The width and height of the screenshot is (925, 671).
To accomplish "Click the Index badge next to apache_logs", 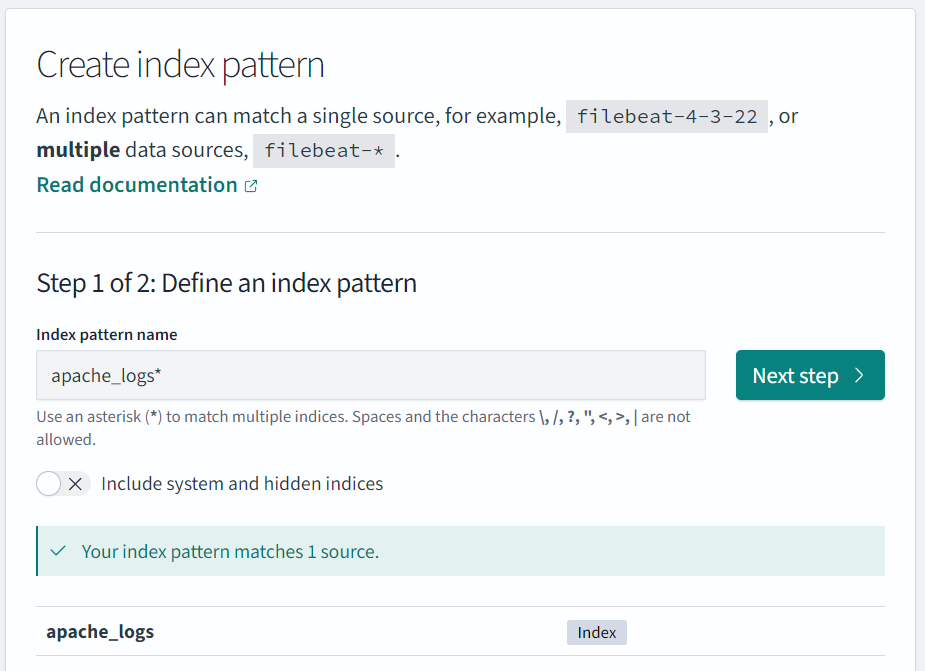I will click(x=596, y=631).
